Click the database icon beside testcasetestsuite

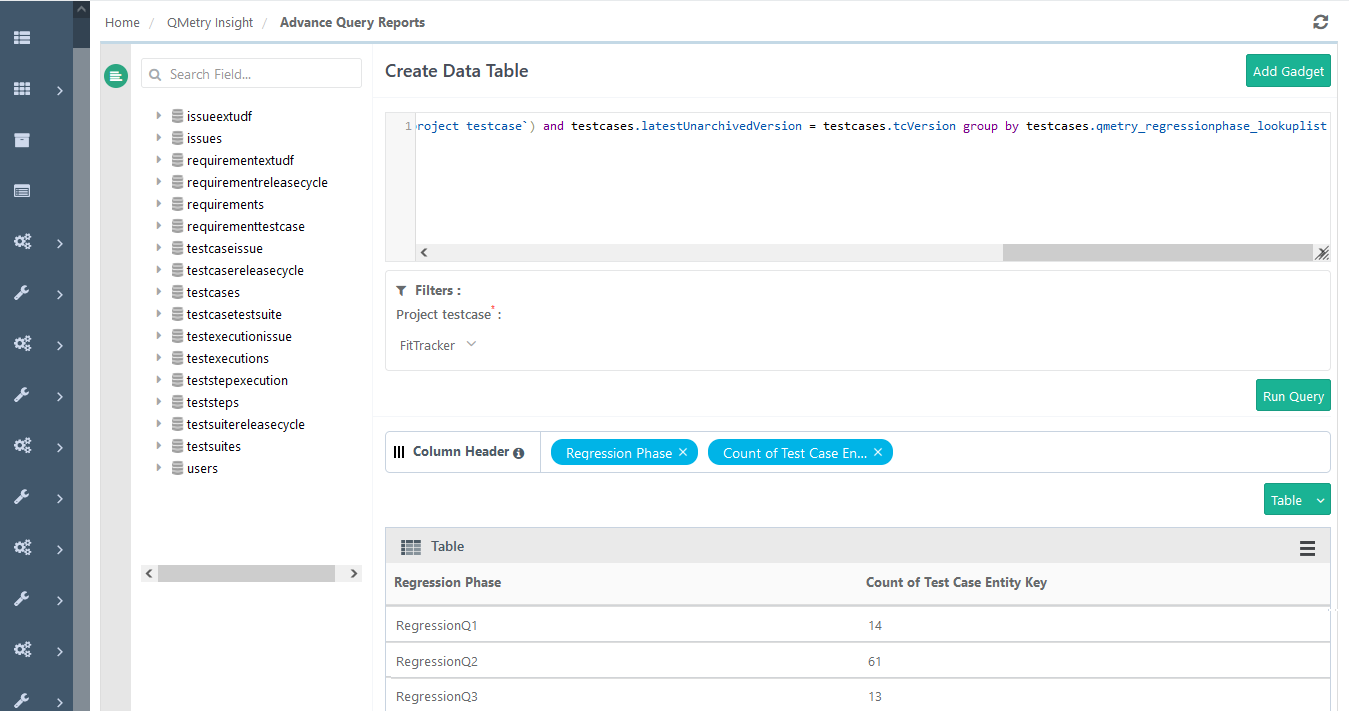click(x=178, y=314)
